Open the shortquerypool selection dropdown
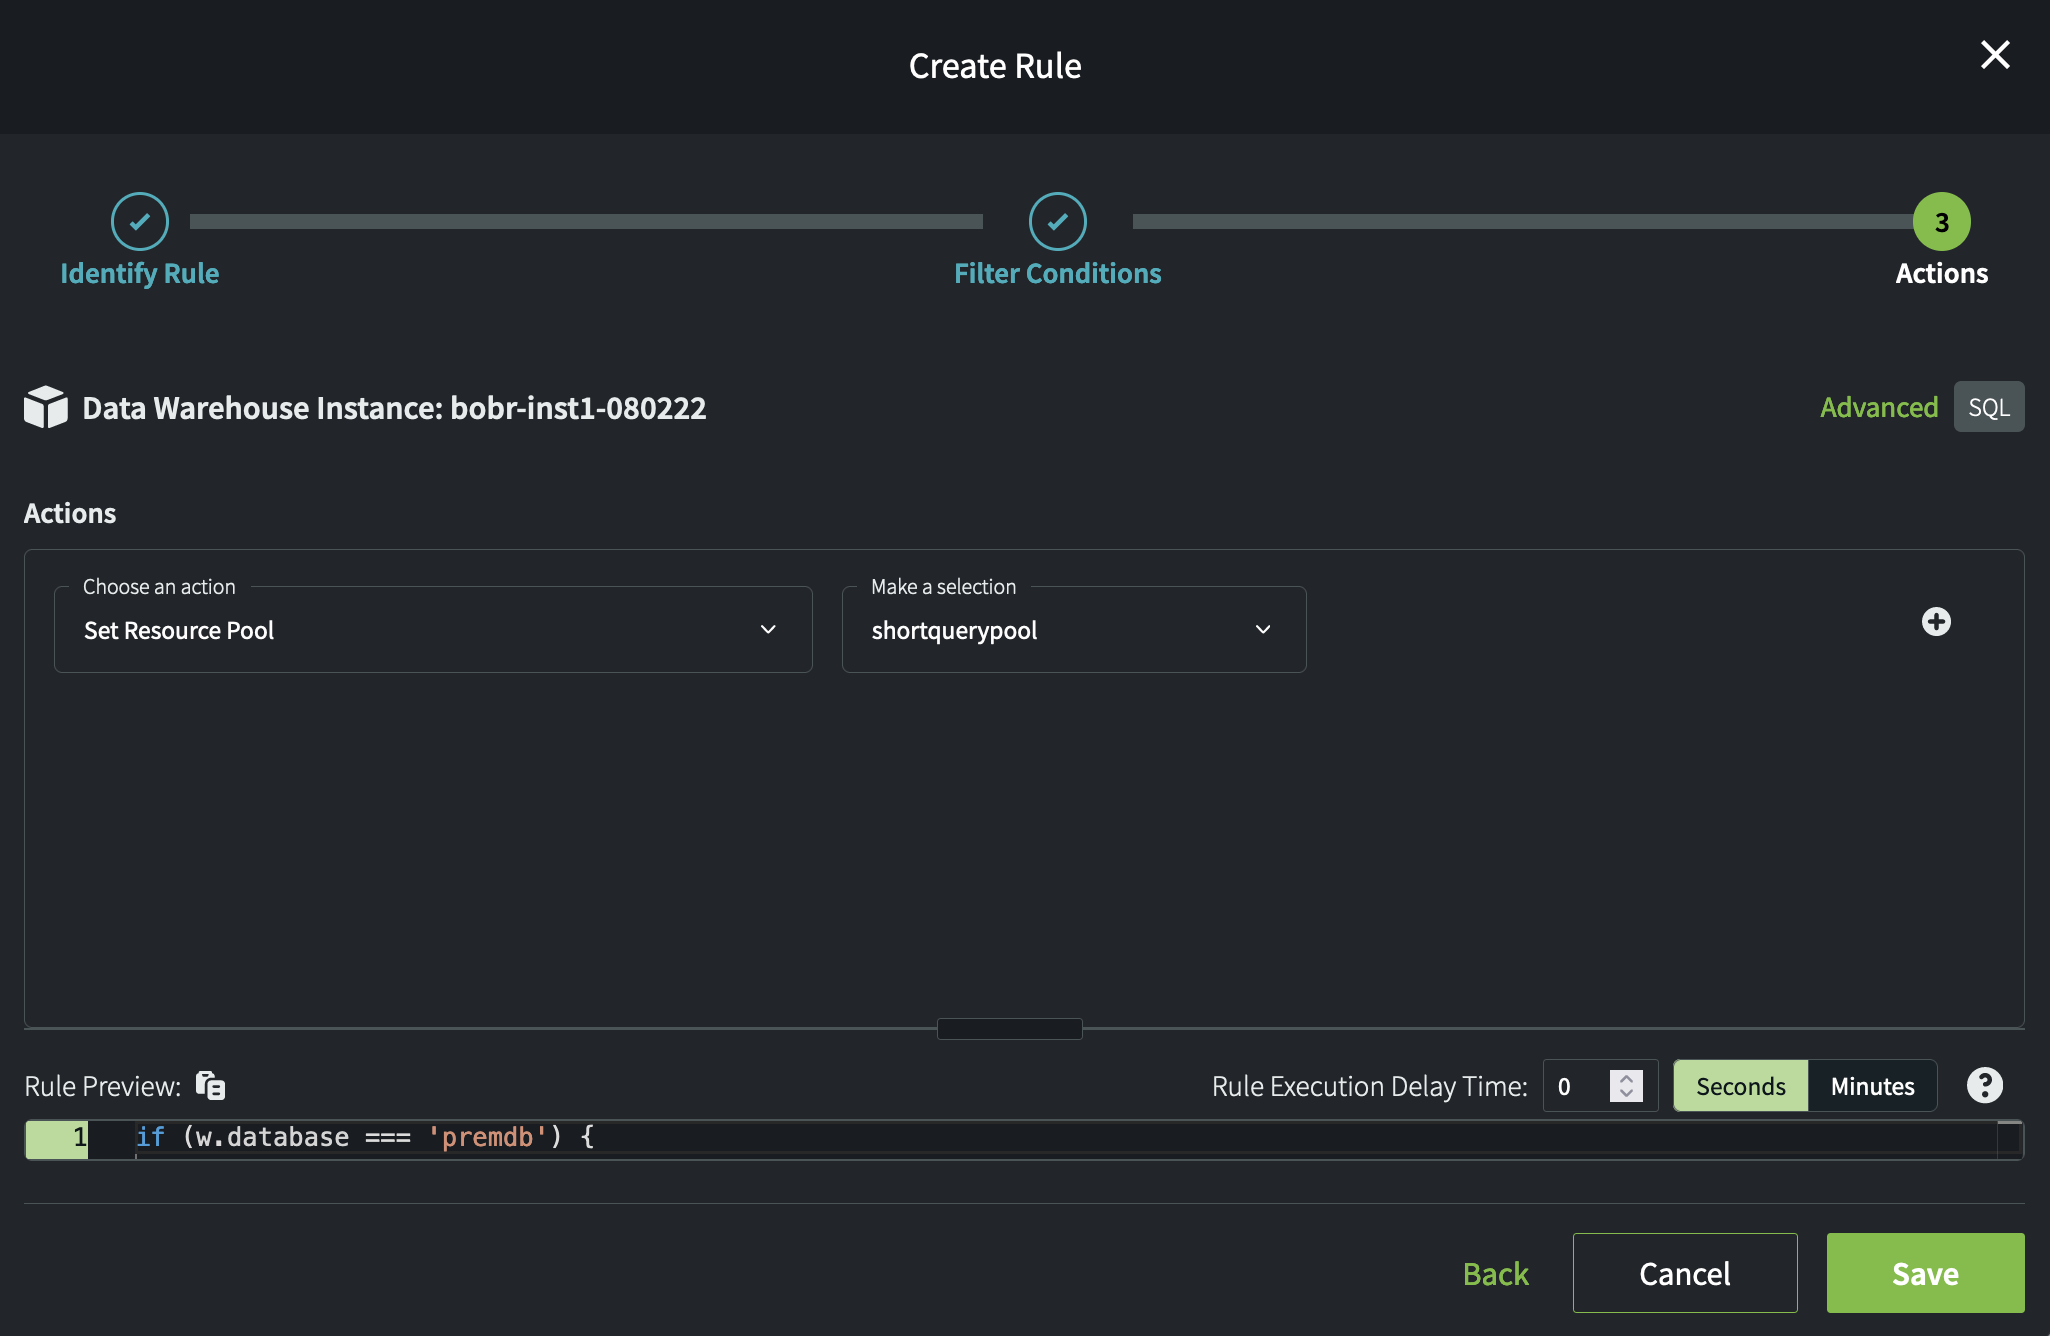Viewport: 2050px width, 1336px height. pyautogui.click(x=1073, y=630)
